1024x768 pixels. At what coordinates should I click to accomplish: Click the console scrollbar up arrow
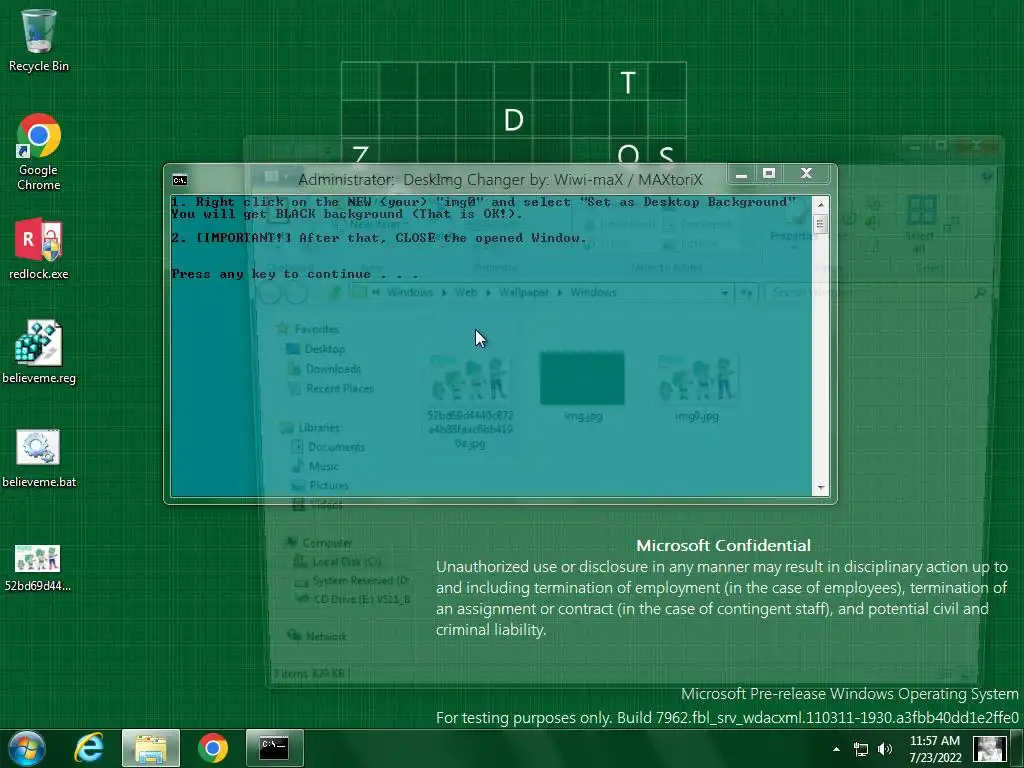point(821,204)
